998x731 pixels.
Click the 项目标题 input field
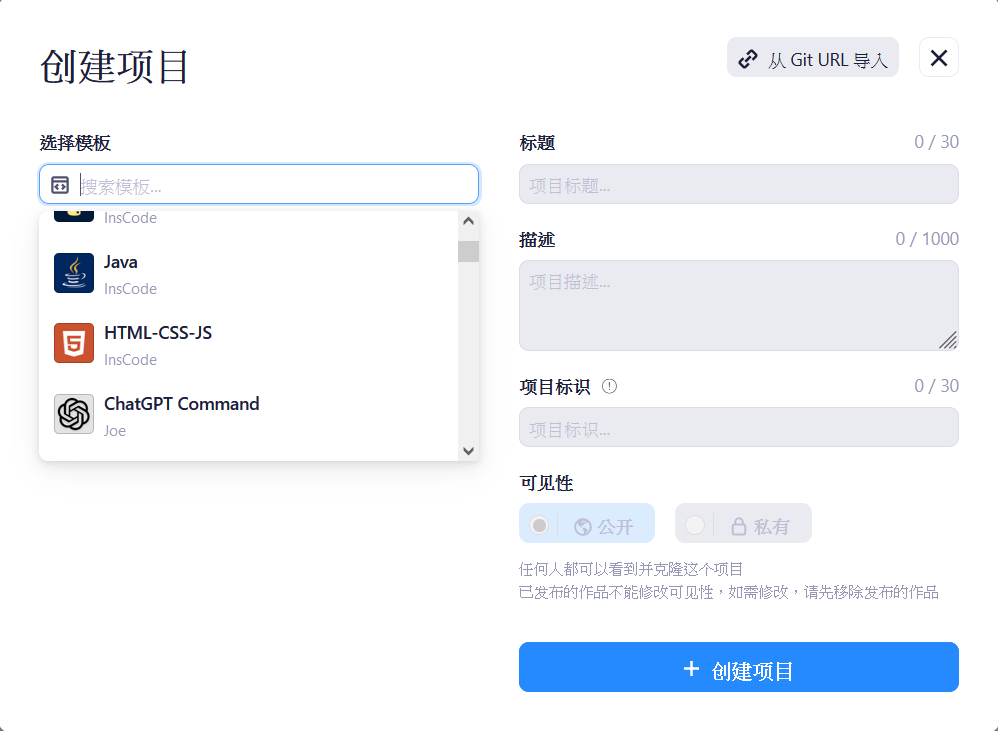click(x=738, y=185)
